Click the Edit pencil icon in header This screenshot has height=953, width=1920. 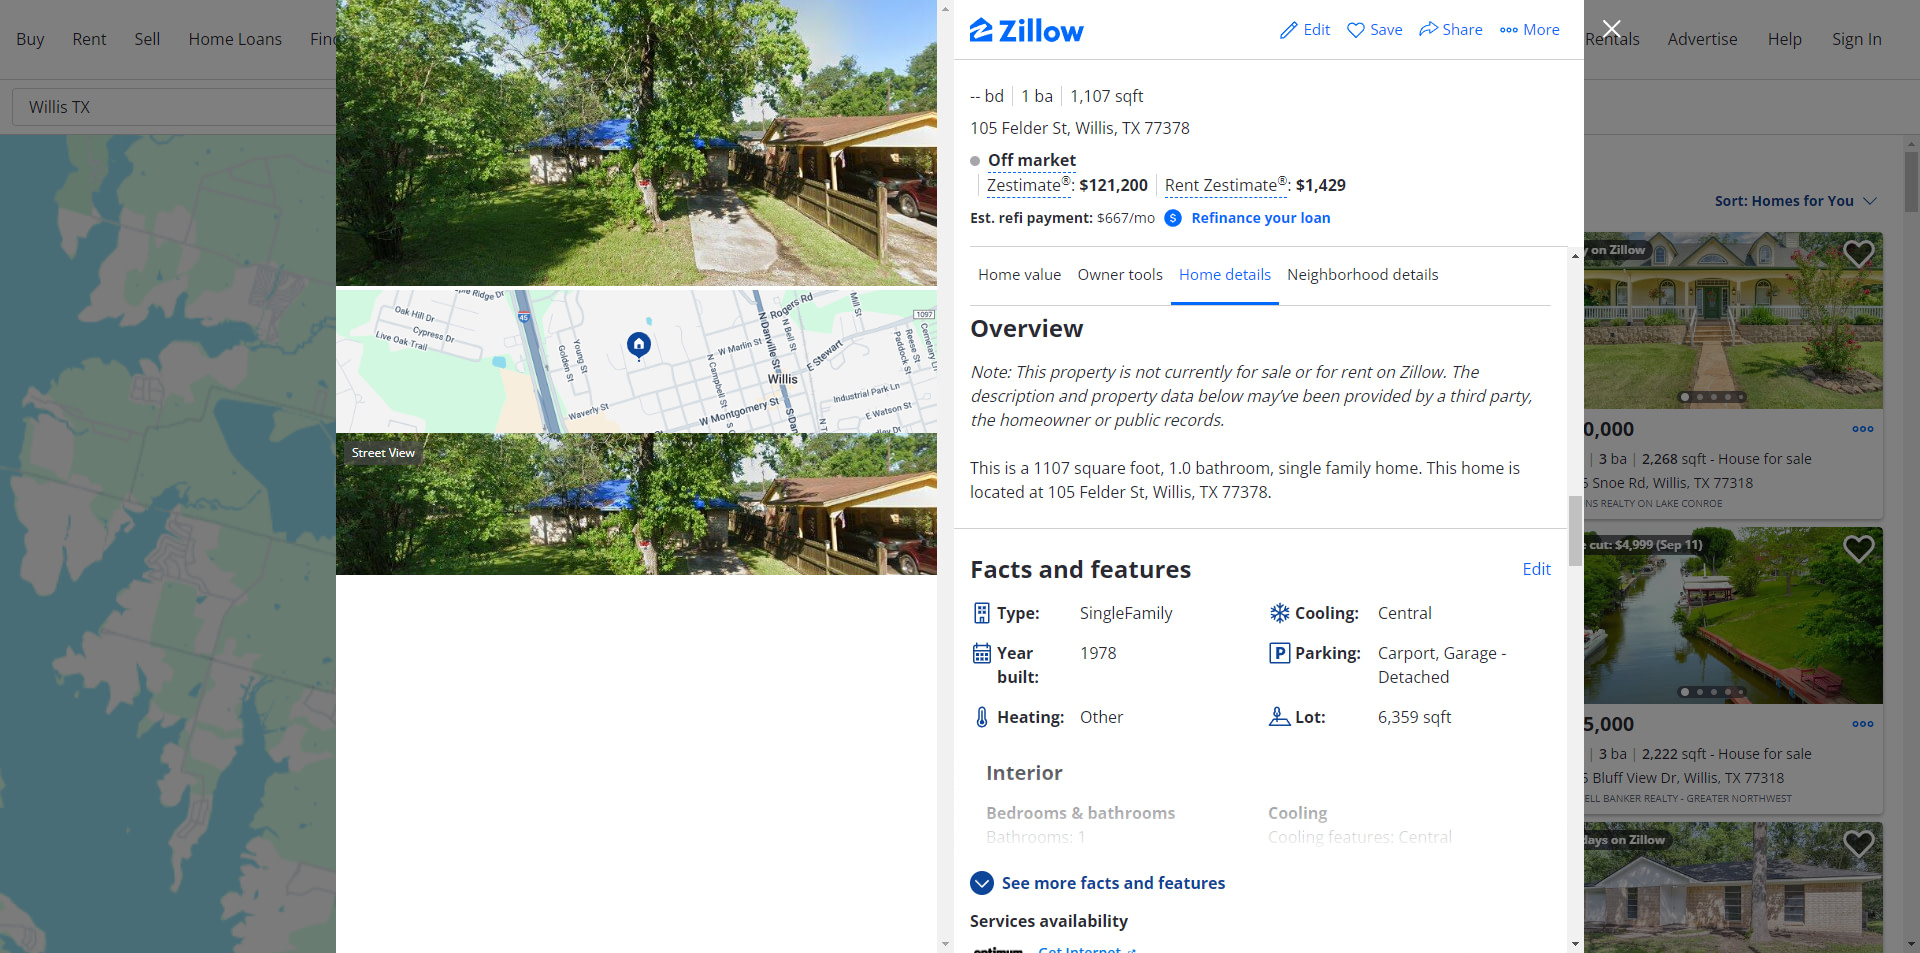1289,30
